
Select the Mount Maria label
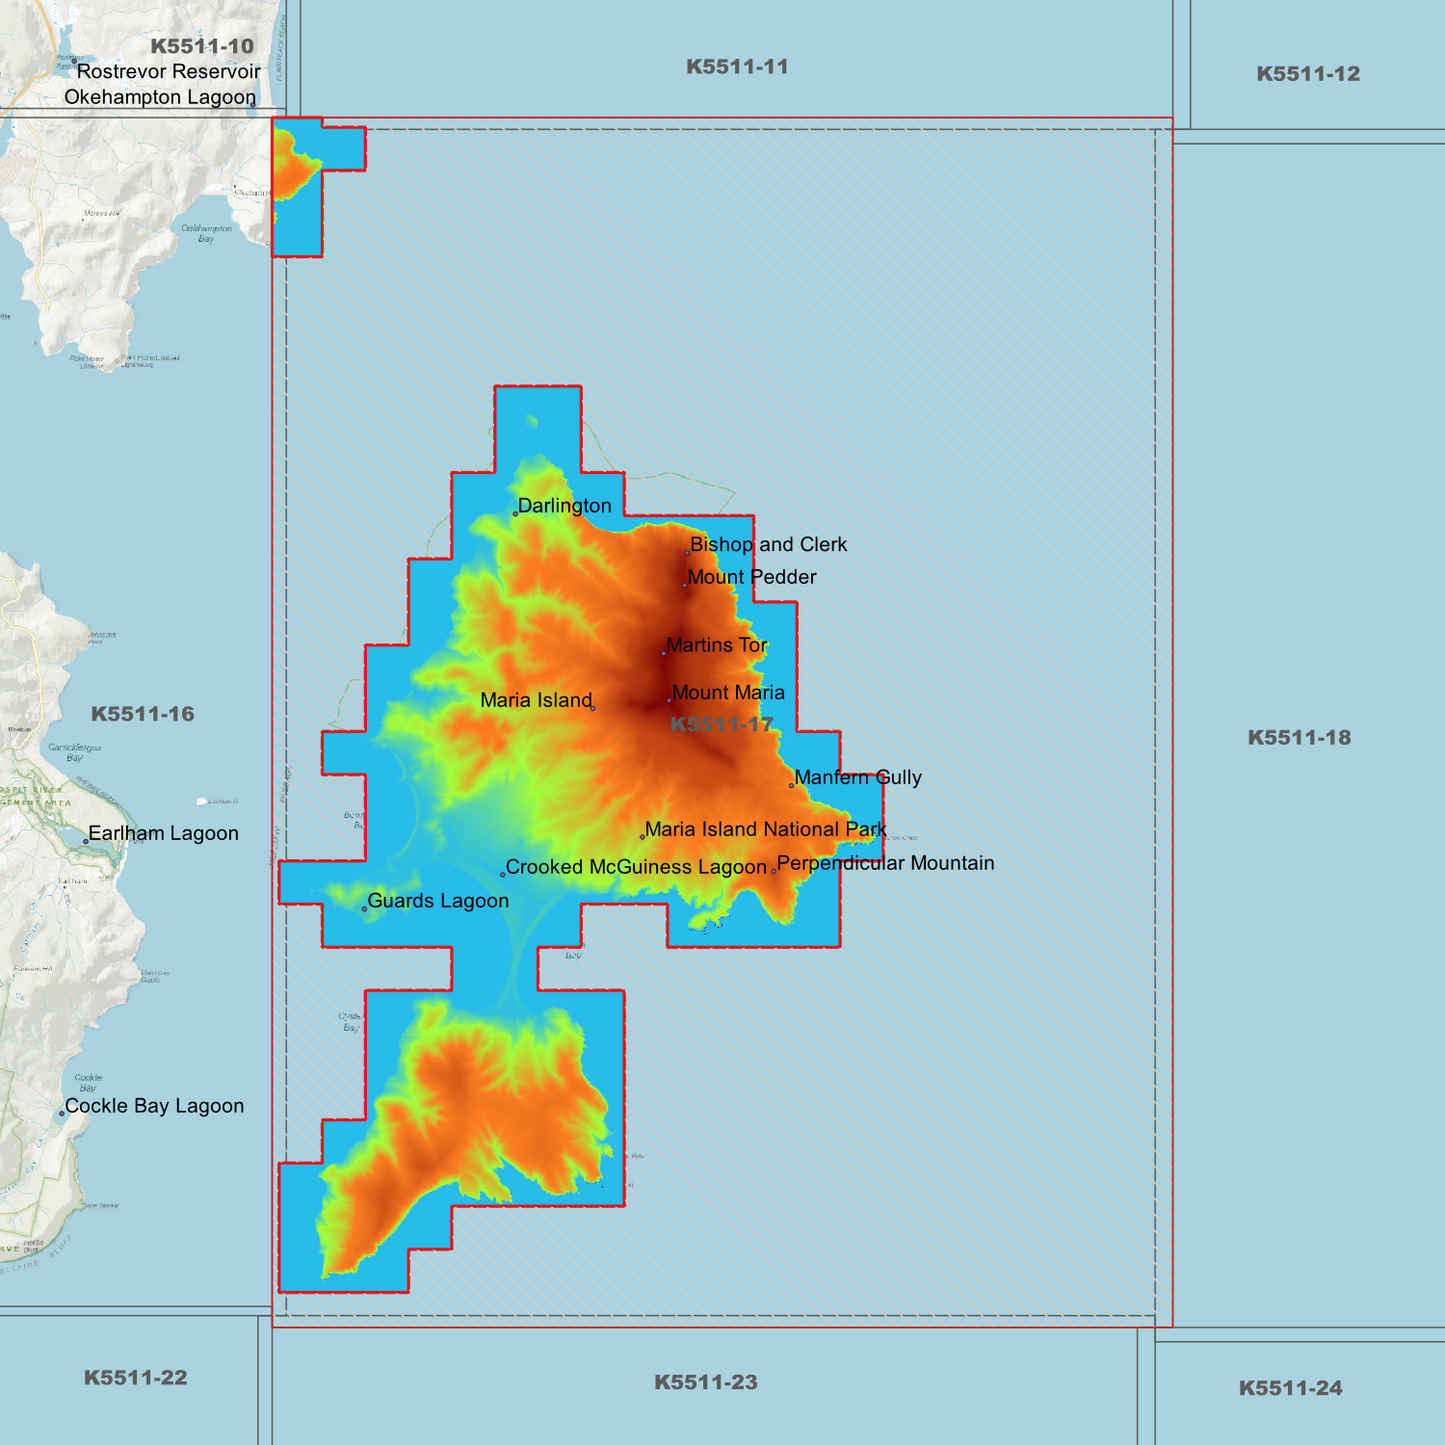pos(728,693)
